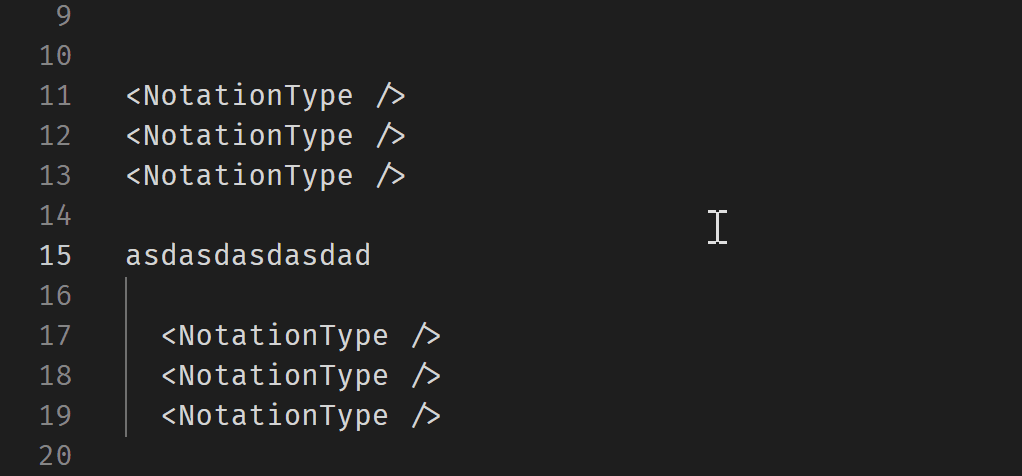Place cursor in the asdasdasdasdad text
Screen dimensions: 1022x476
click(x=248, y=256)
